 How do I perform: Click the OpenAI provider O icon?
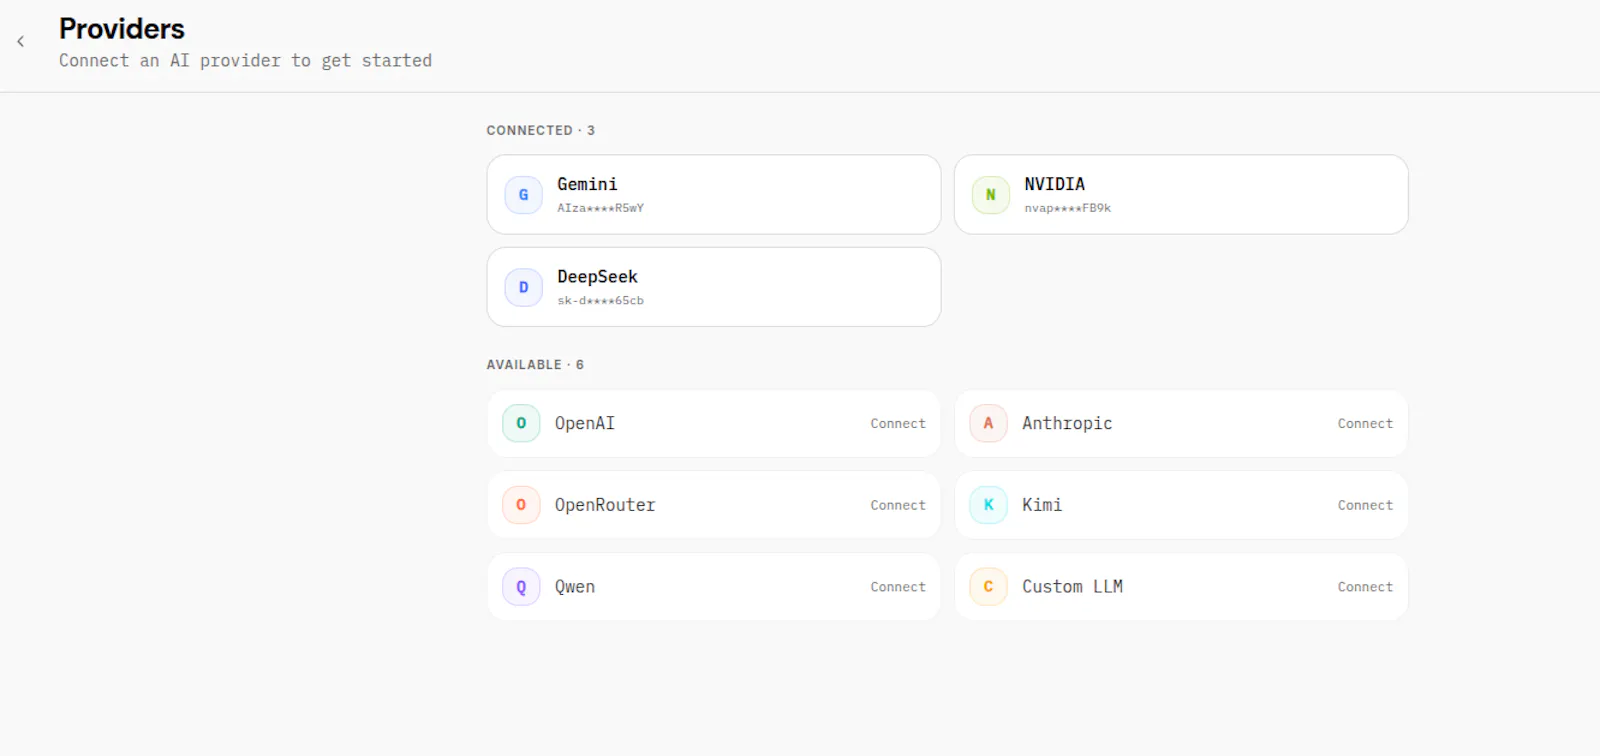pyautogui.click(x=521, y=424)
